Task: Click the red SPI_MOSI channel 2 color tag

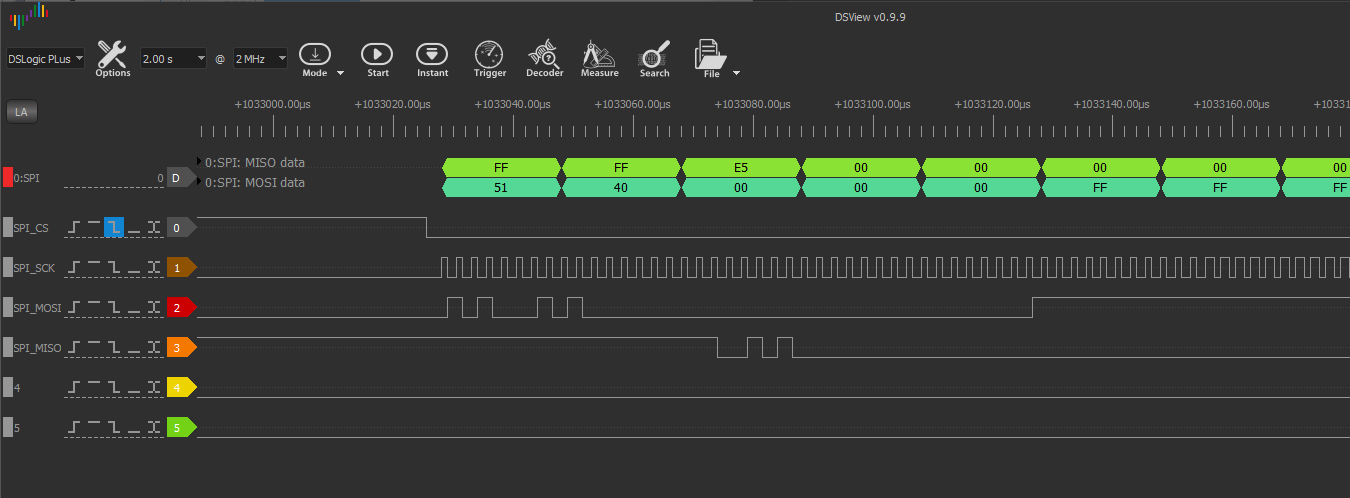Action: [179, 308]
